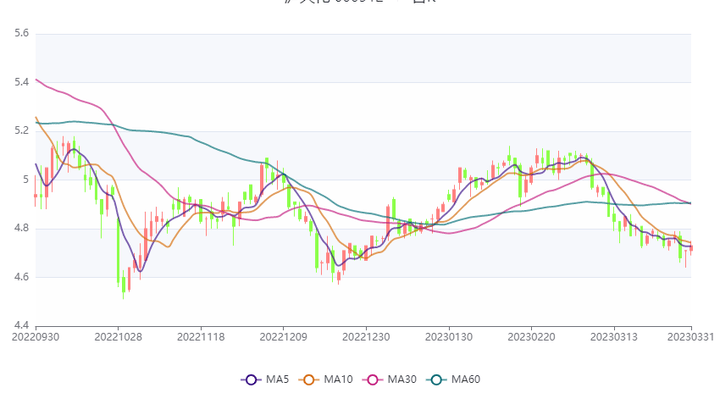The image size is (720, 405).
Task: Disable the MA60 series via its legend text
Action: click(465, 380)
